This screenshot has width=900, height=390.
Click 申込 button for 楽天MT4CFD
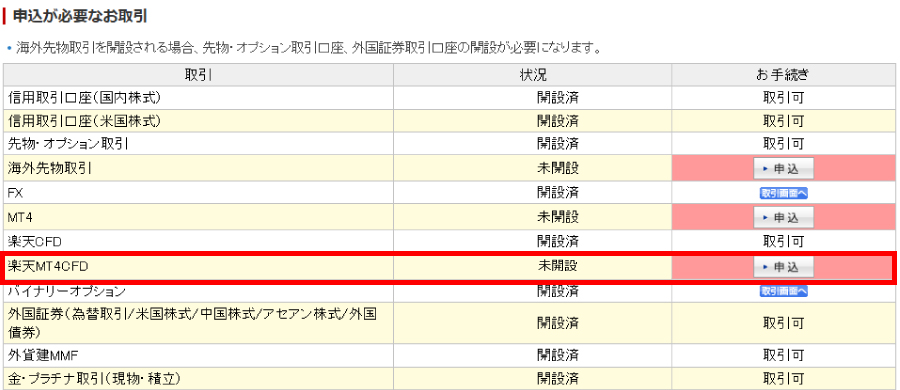783,267
